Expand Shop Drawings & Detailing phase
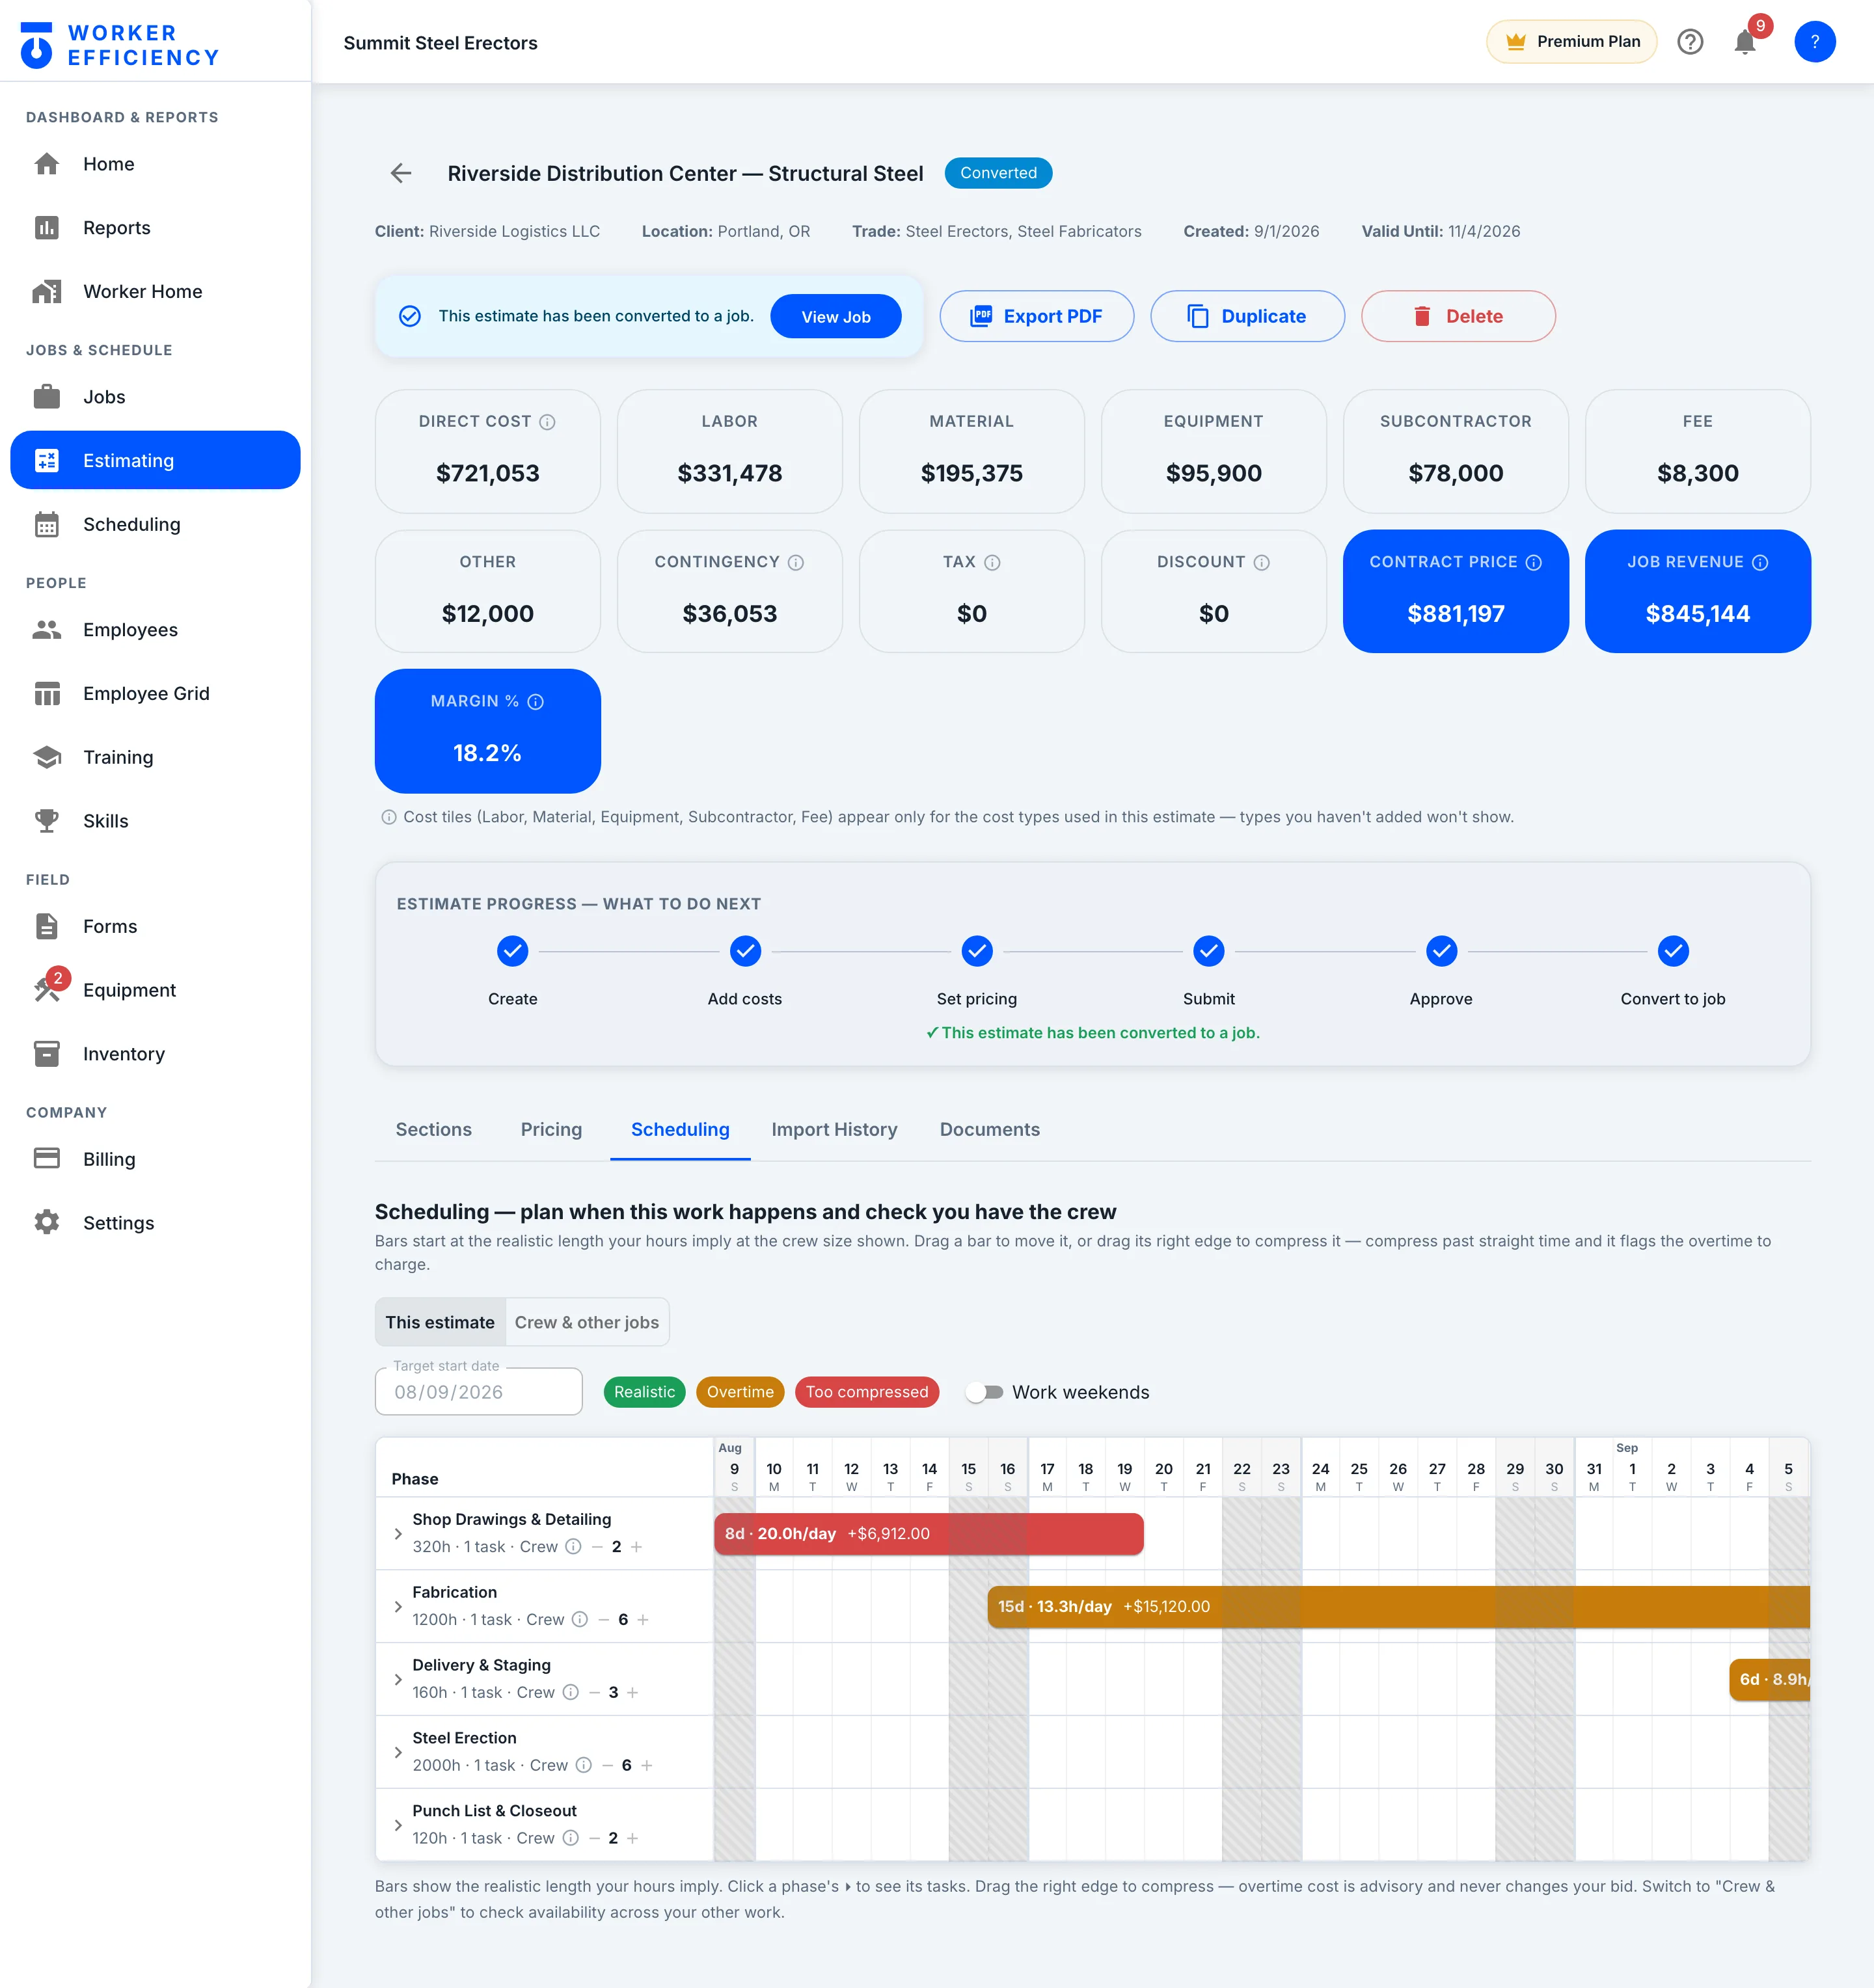 point(398,1533)
